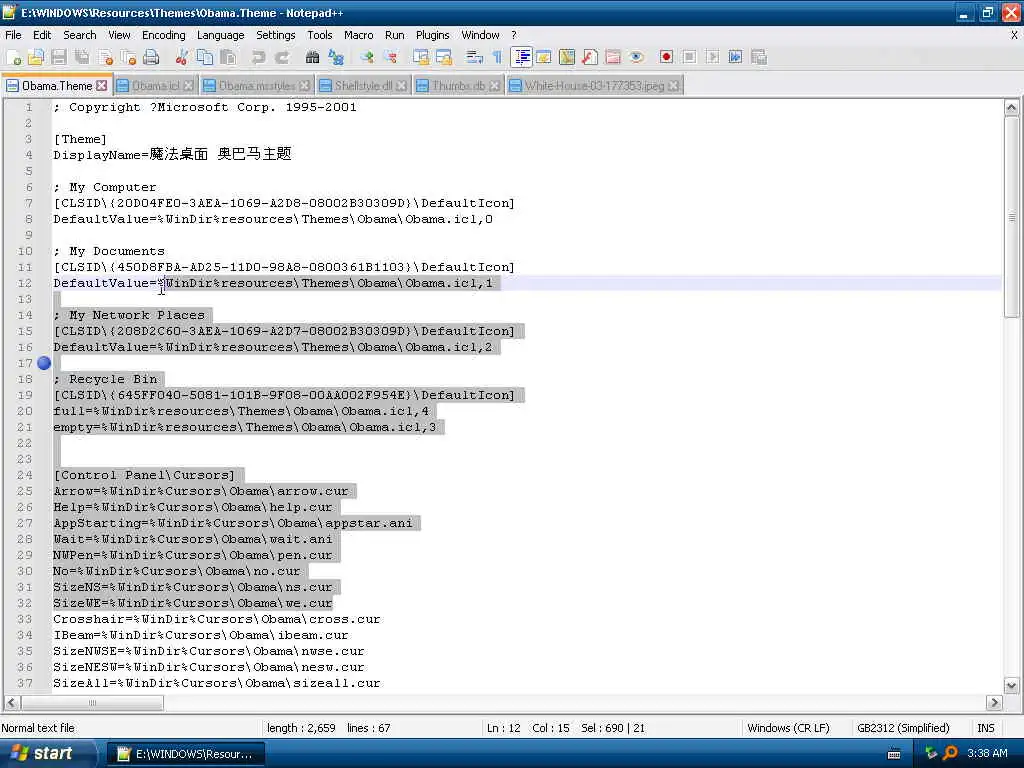Open the Language menu
This screenshot has width=1024, height=768.
click(221, 35)
